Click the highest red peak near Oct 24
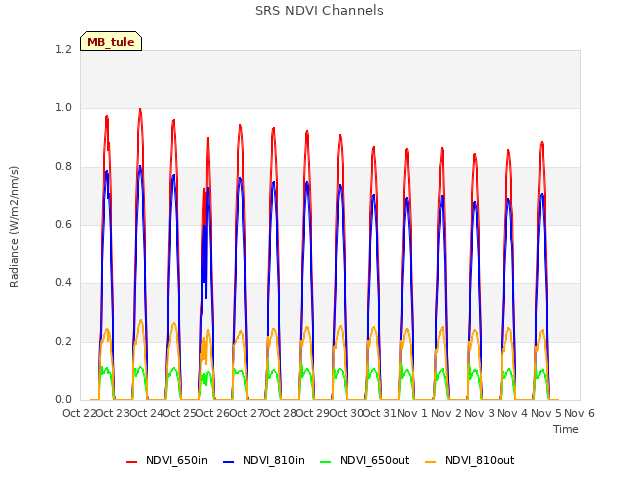Image resolution: width=640 pixels, height=480 pixels. coord(140,110)
